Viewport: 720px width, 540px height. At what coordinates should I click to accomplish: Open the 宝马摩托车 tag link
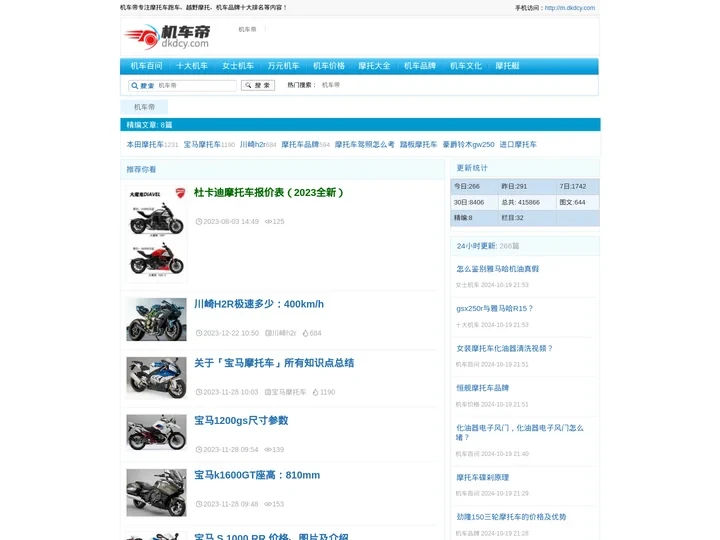[x=202, y=145]
